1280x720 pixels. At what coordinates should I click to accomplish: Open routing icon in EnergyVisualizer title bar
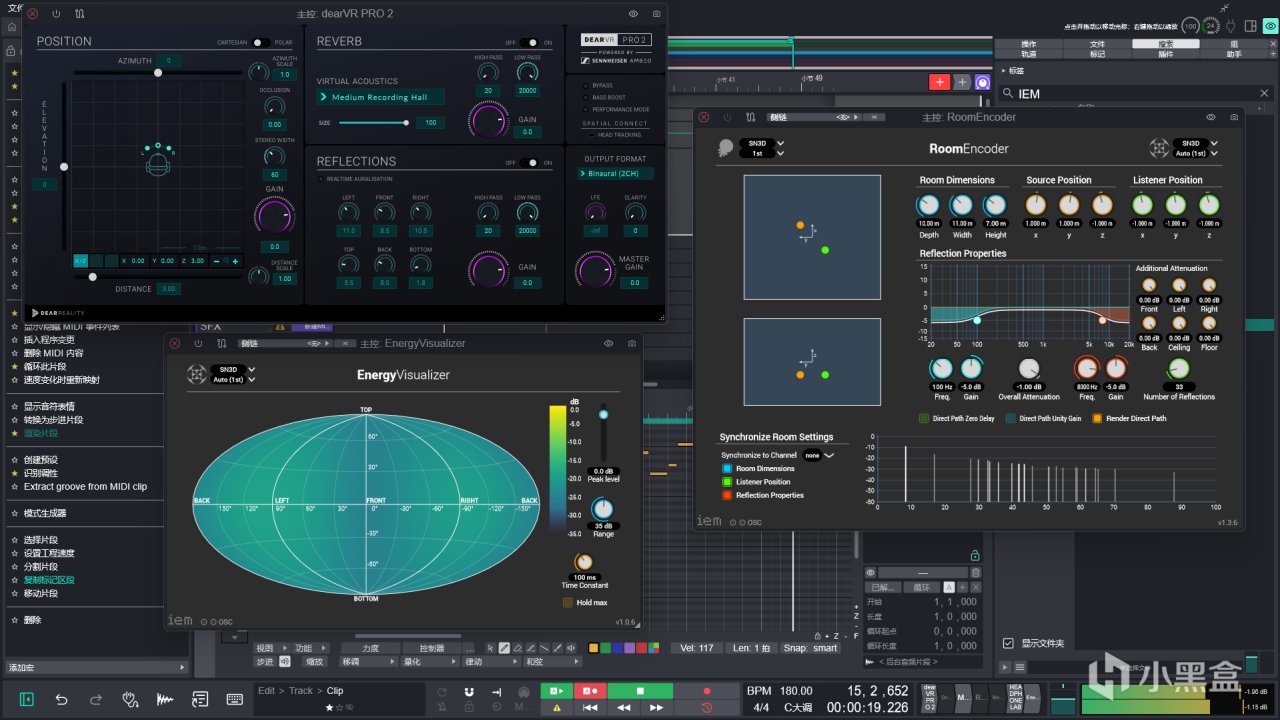221,343
